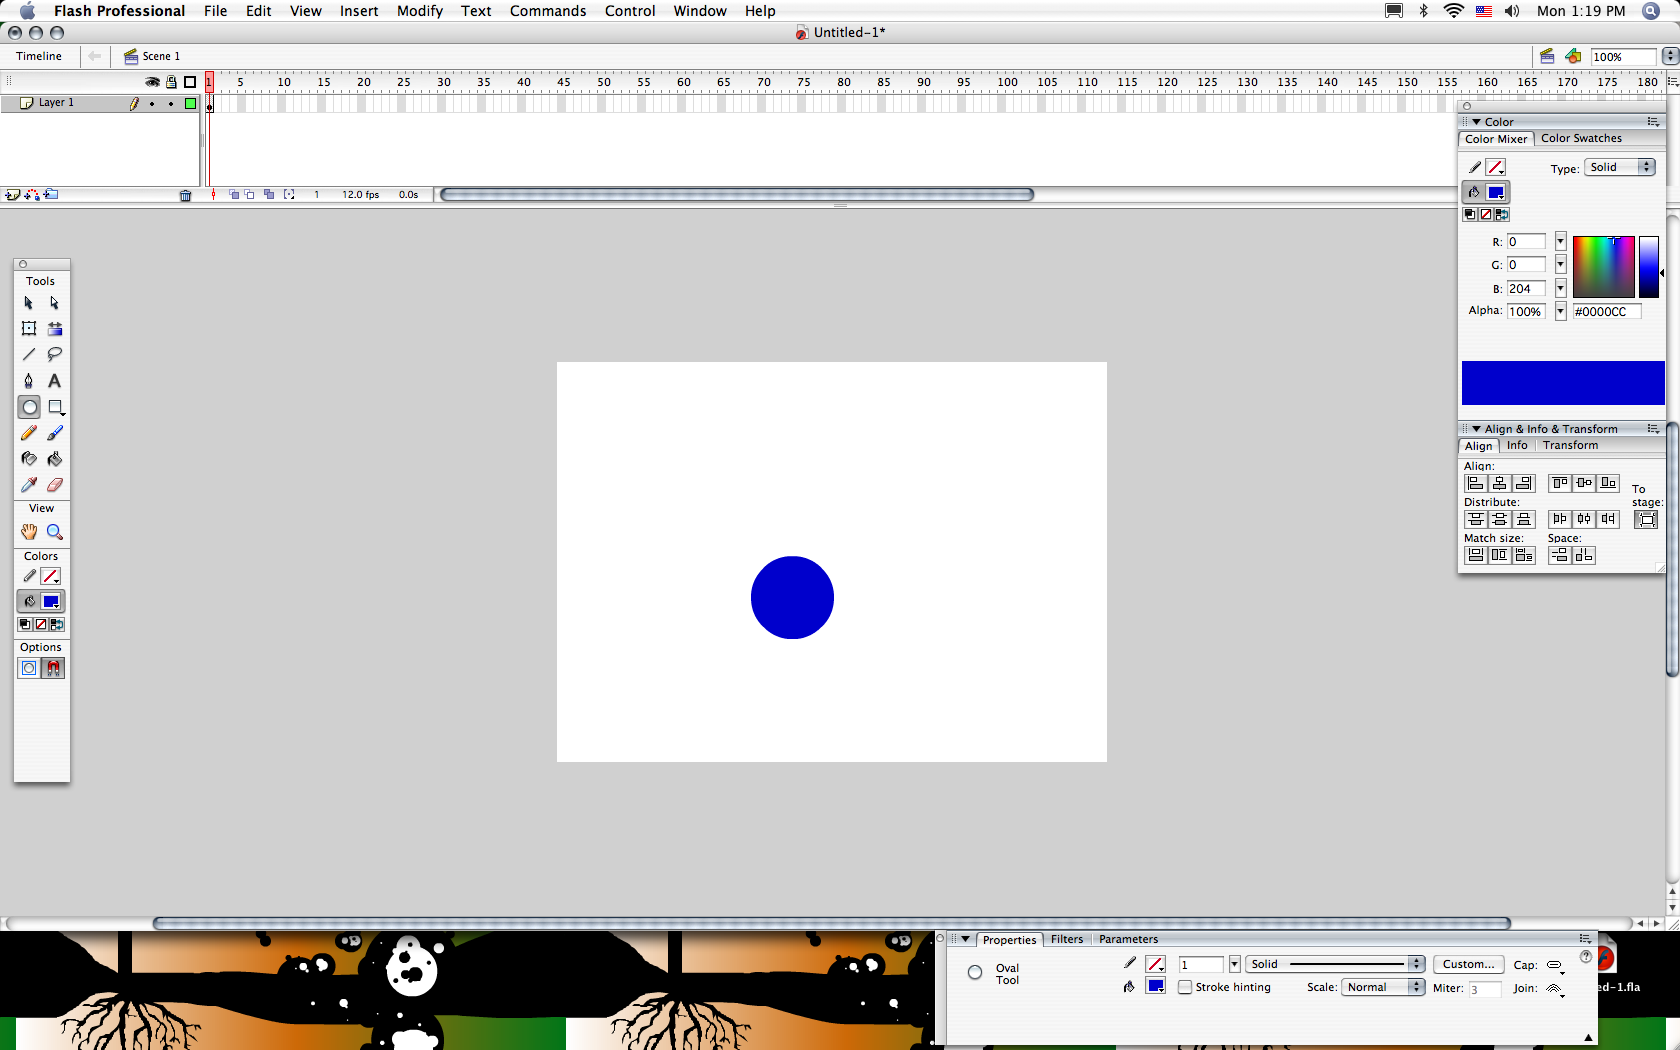
Task: Click the fill color swatch in Tools
Action: tap(51, 602)
